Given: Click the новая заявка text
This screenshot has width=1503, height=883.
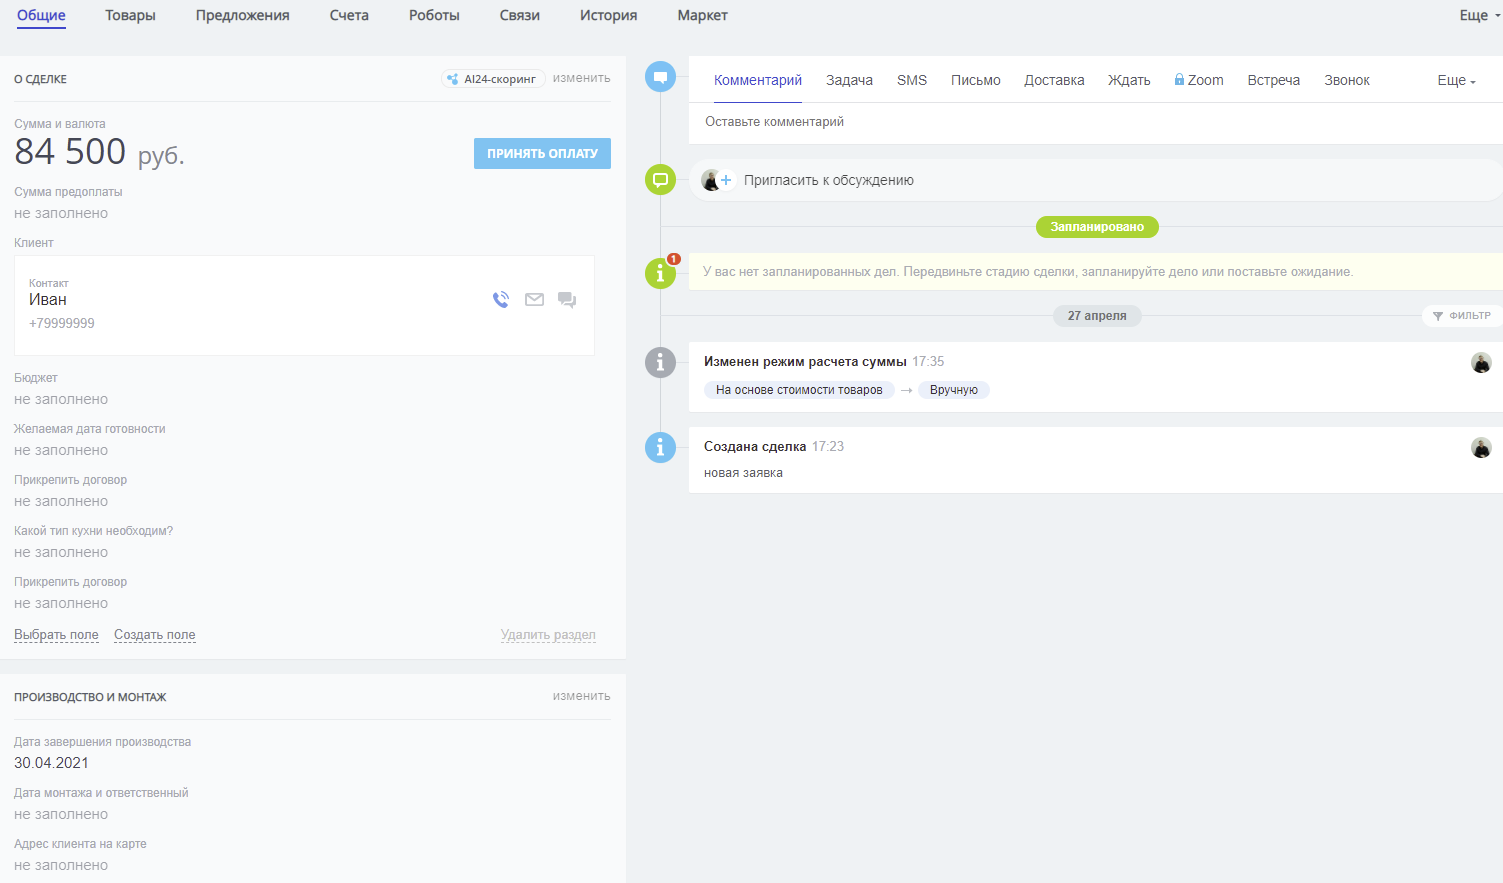Looking at the screenshot, I should 743,473.
